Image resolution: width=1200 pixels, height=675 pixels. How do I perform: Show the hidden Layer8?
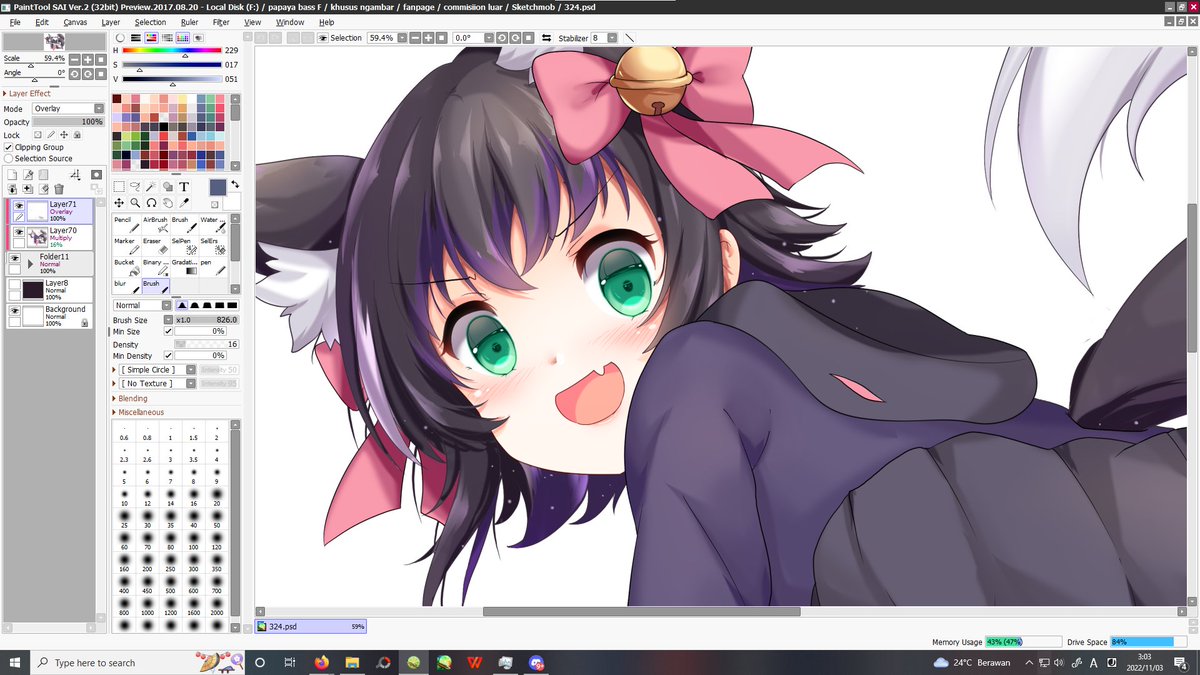14,284
